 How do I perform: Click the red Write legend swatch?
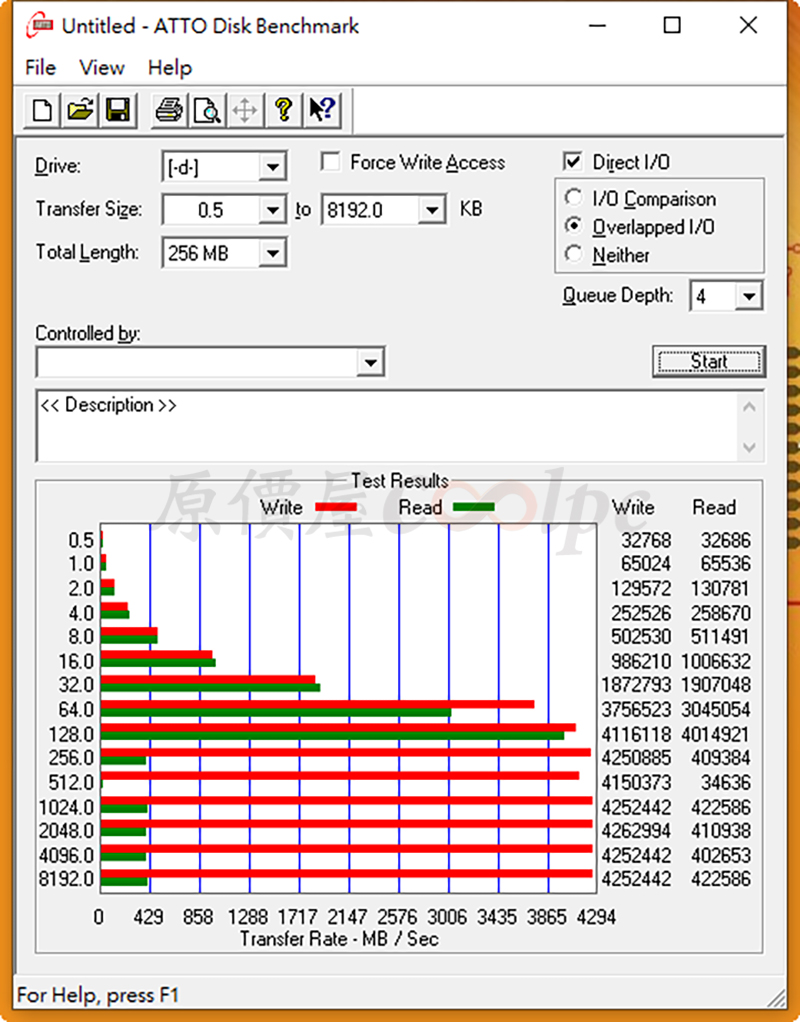click(x=336, y=507)
